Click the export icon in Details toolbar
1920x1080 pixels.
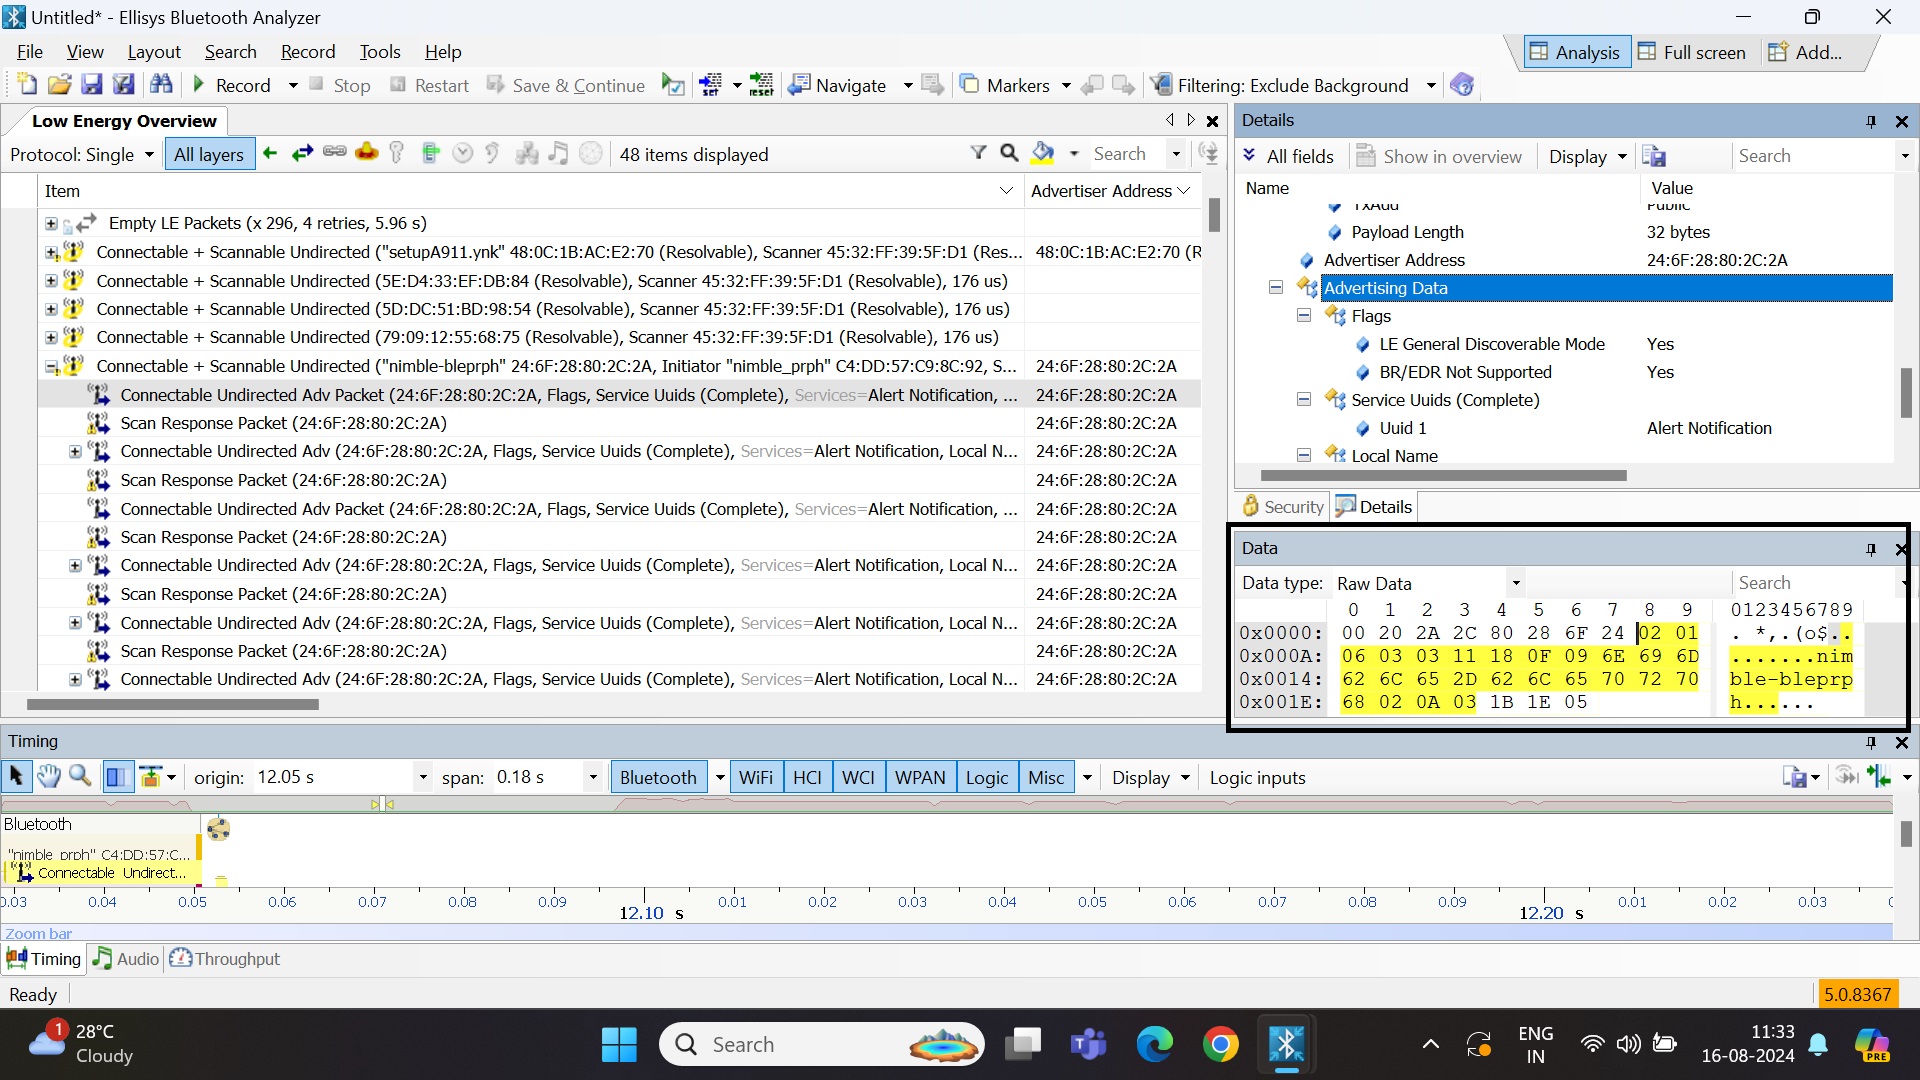[1654, 156]
